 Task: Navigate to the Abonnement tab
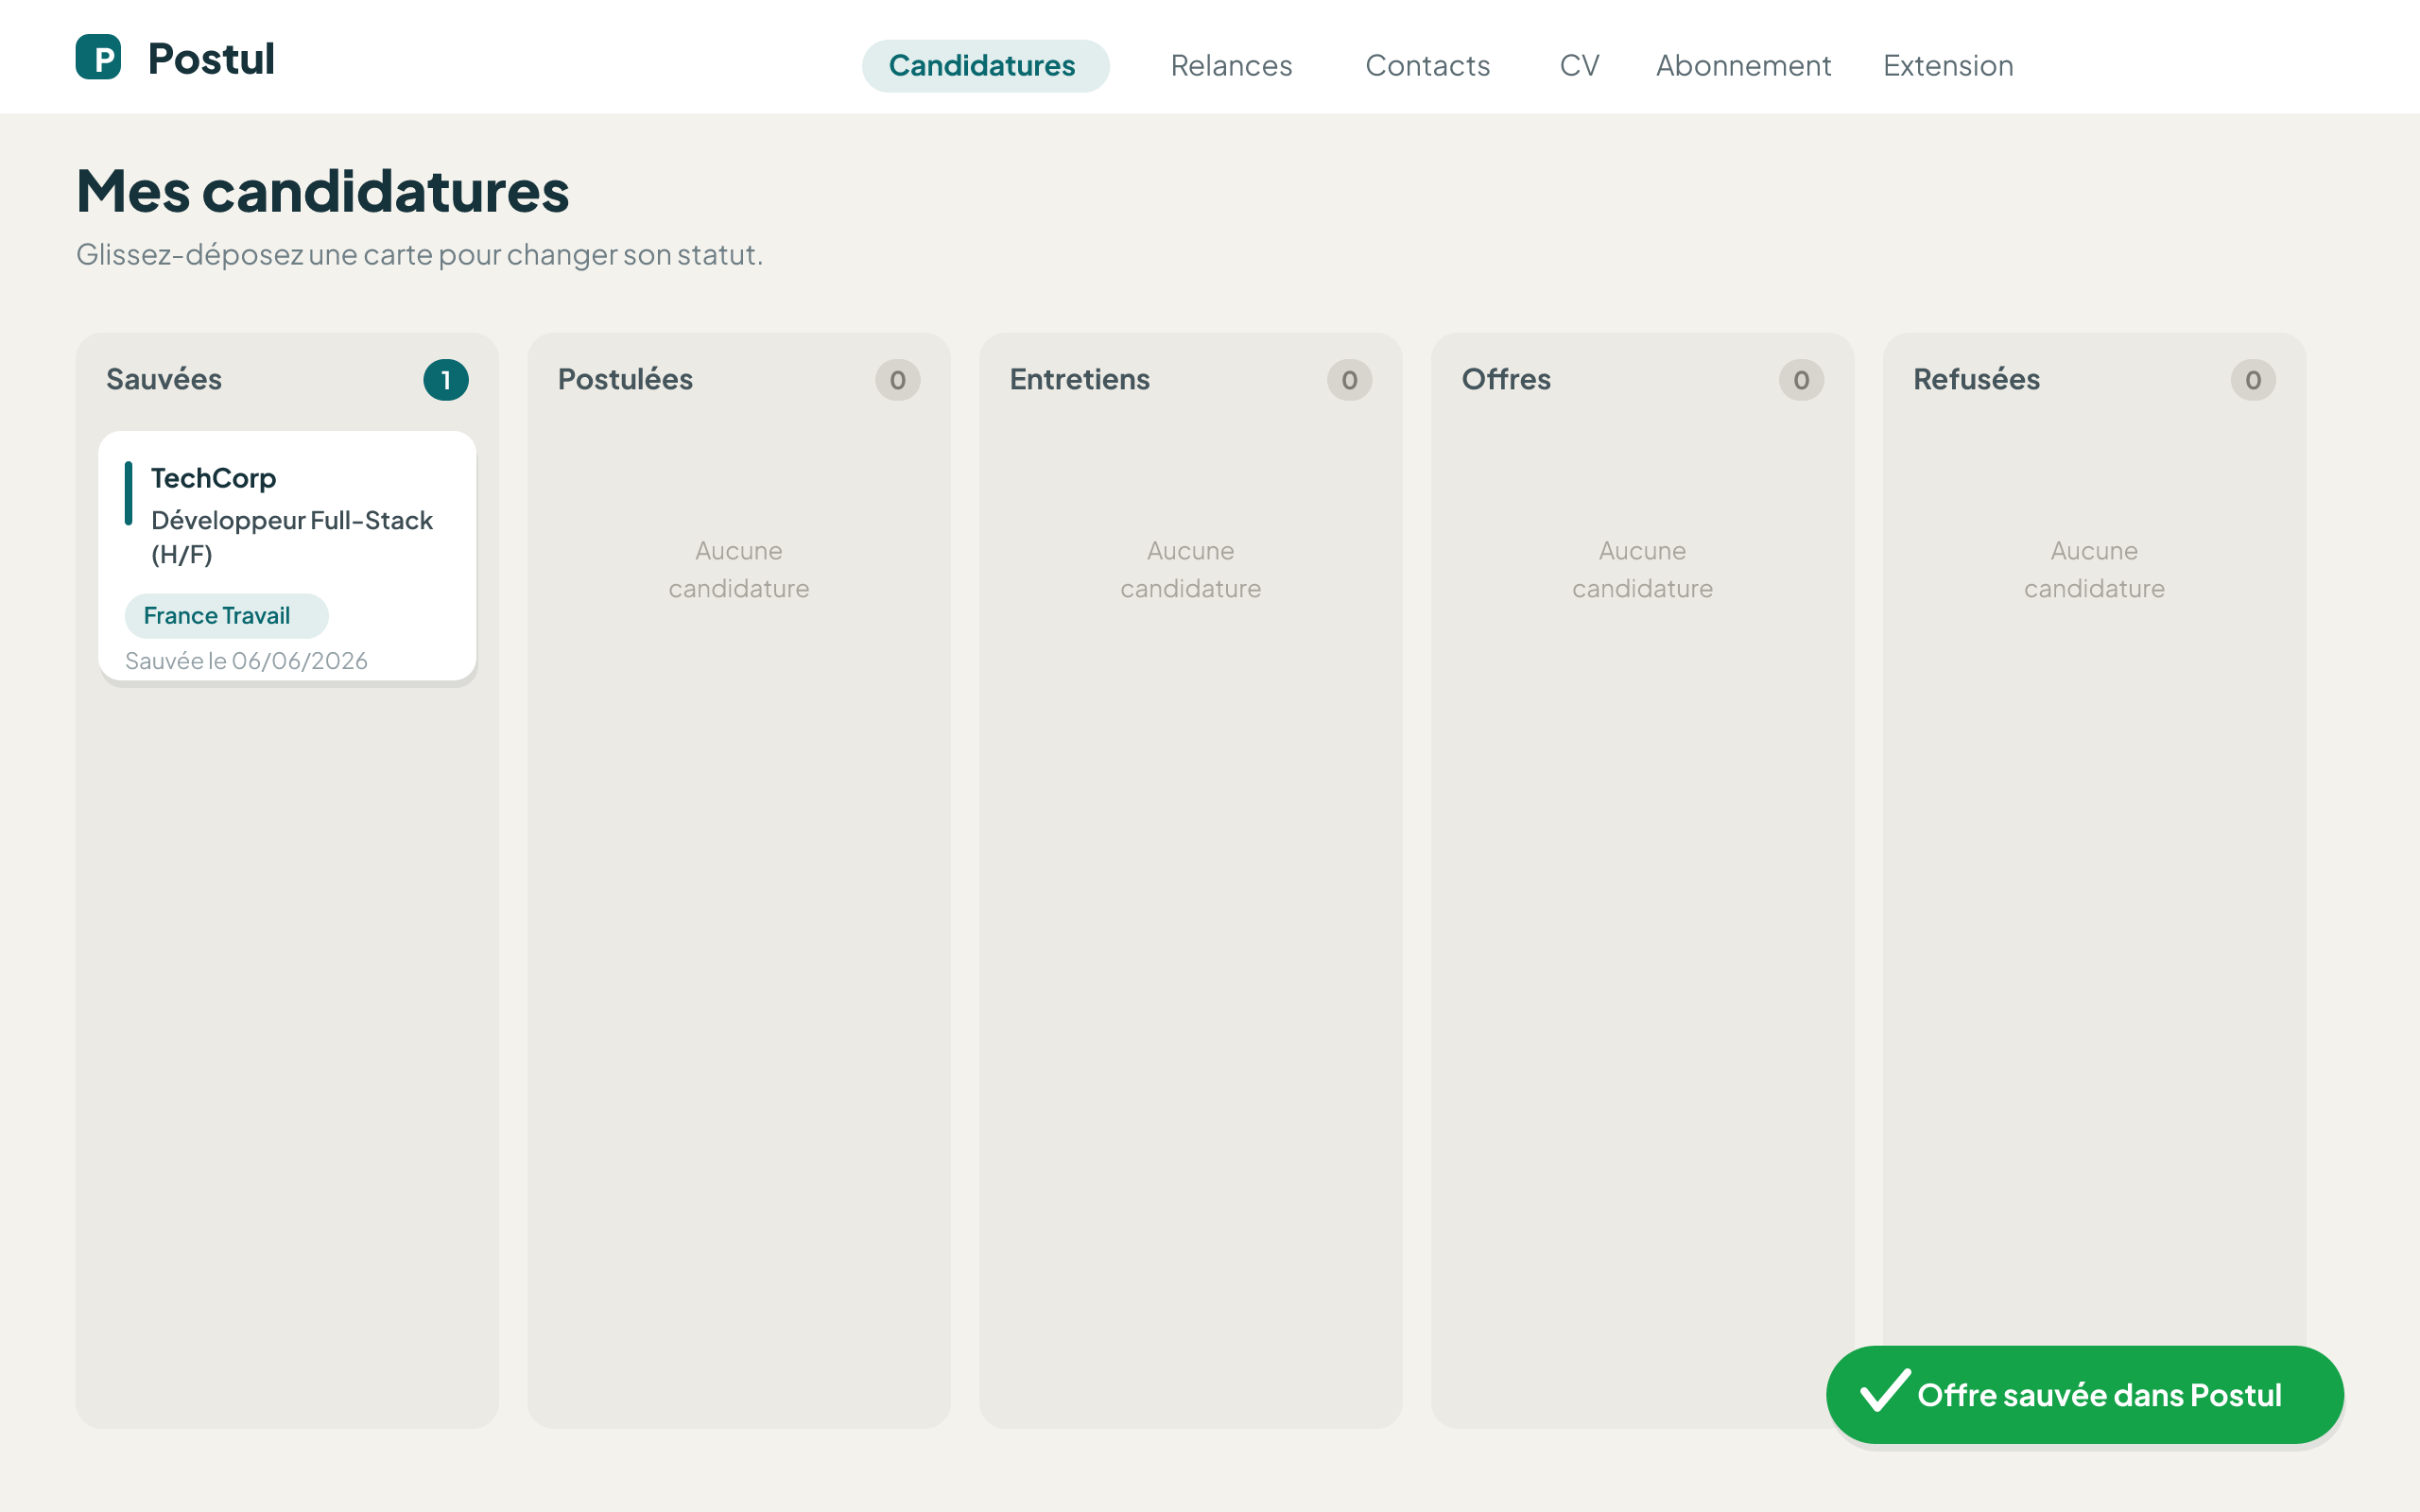pos(1743,66)
